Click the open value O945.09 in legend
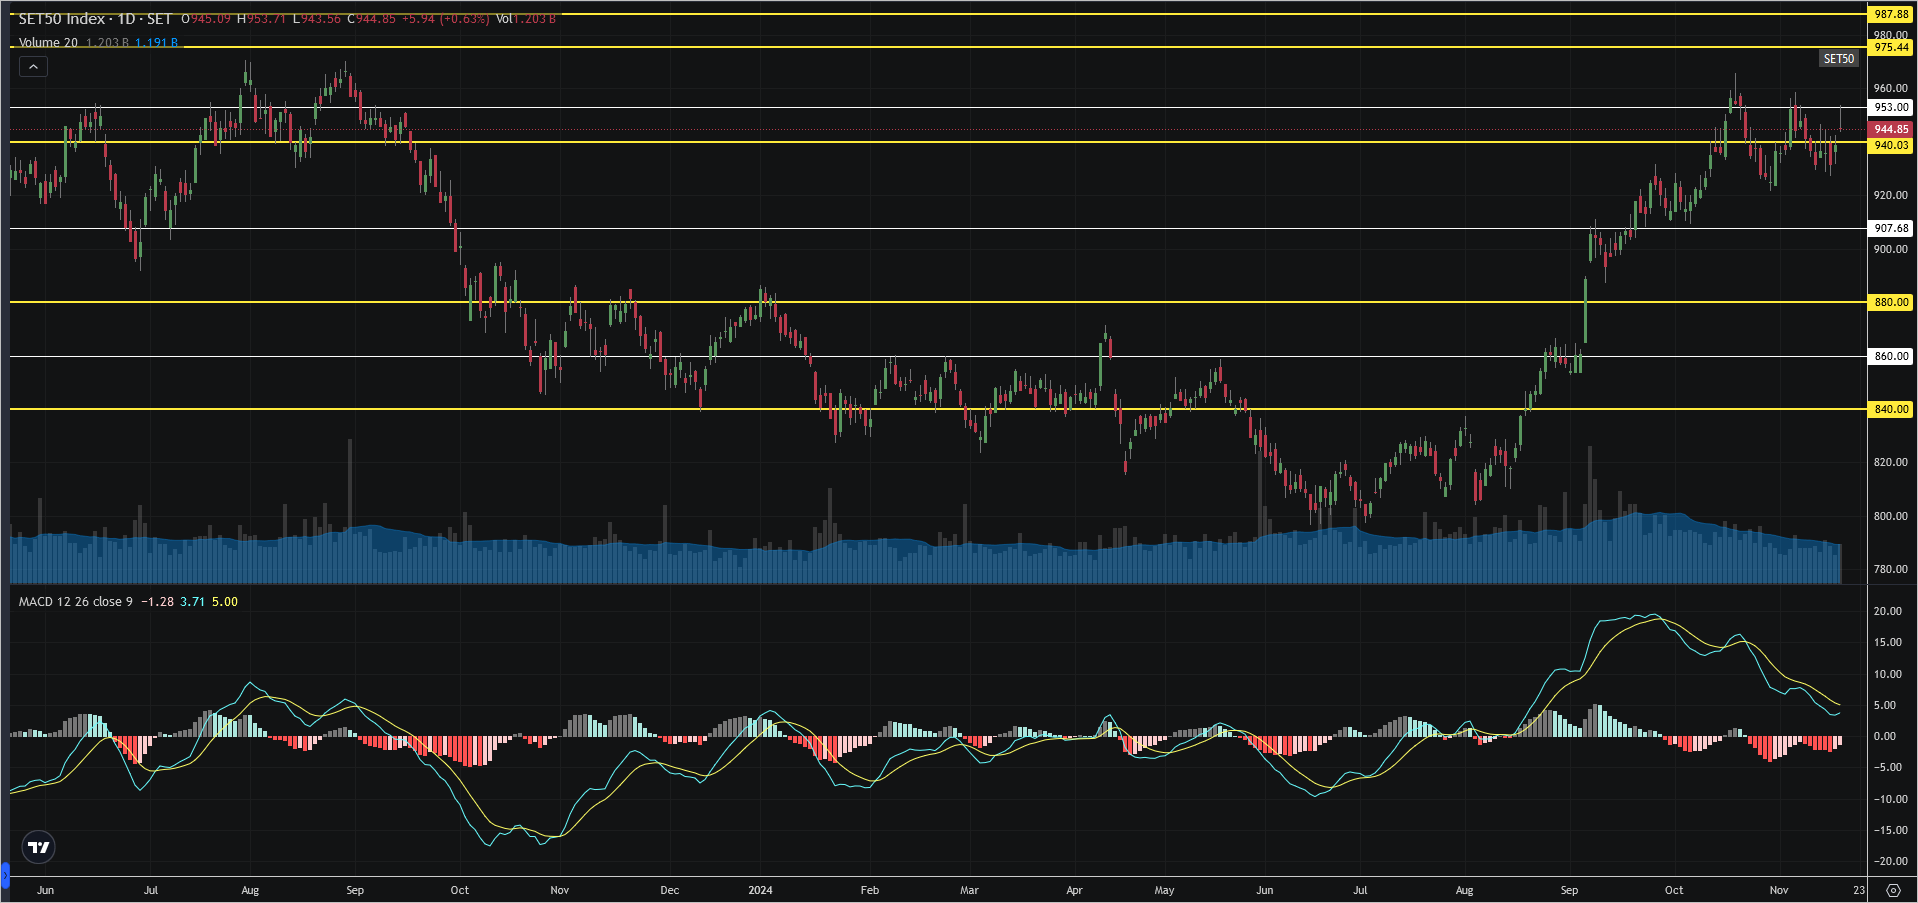This screenshot has height=903, width=1918. [206, 19]
